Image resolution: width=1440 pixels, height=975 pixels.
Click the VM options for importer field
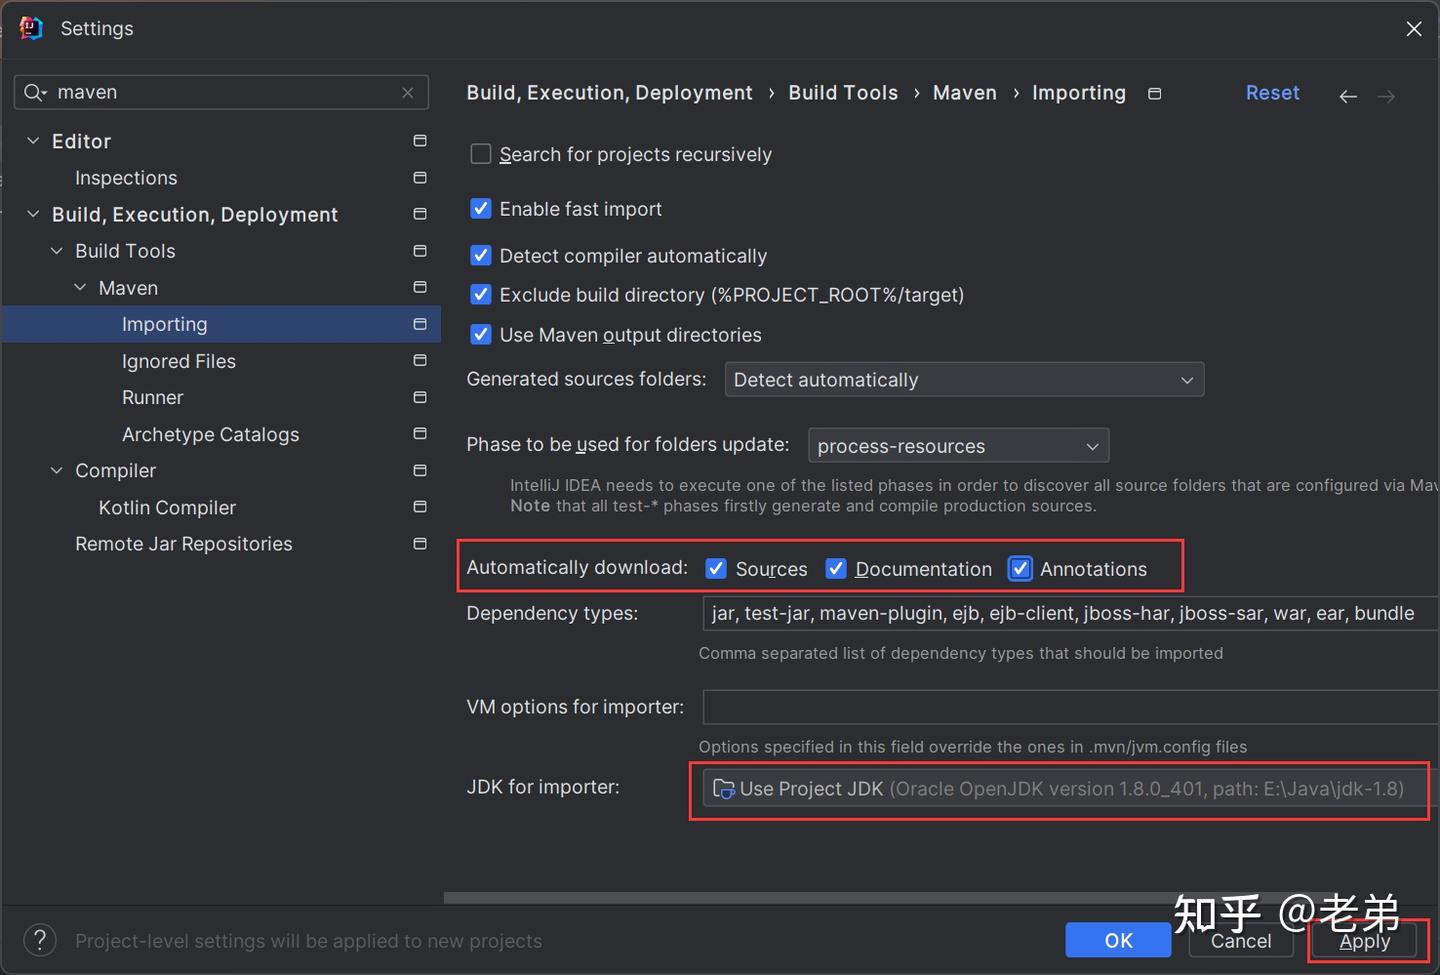click(1070, 707)
